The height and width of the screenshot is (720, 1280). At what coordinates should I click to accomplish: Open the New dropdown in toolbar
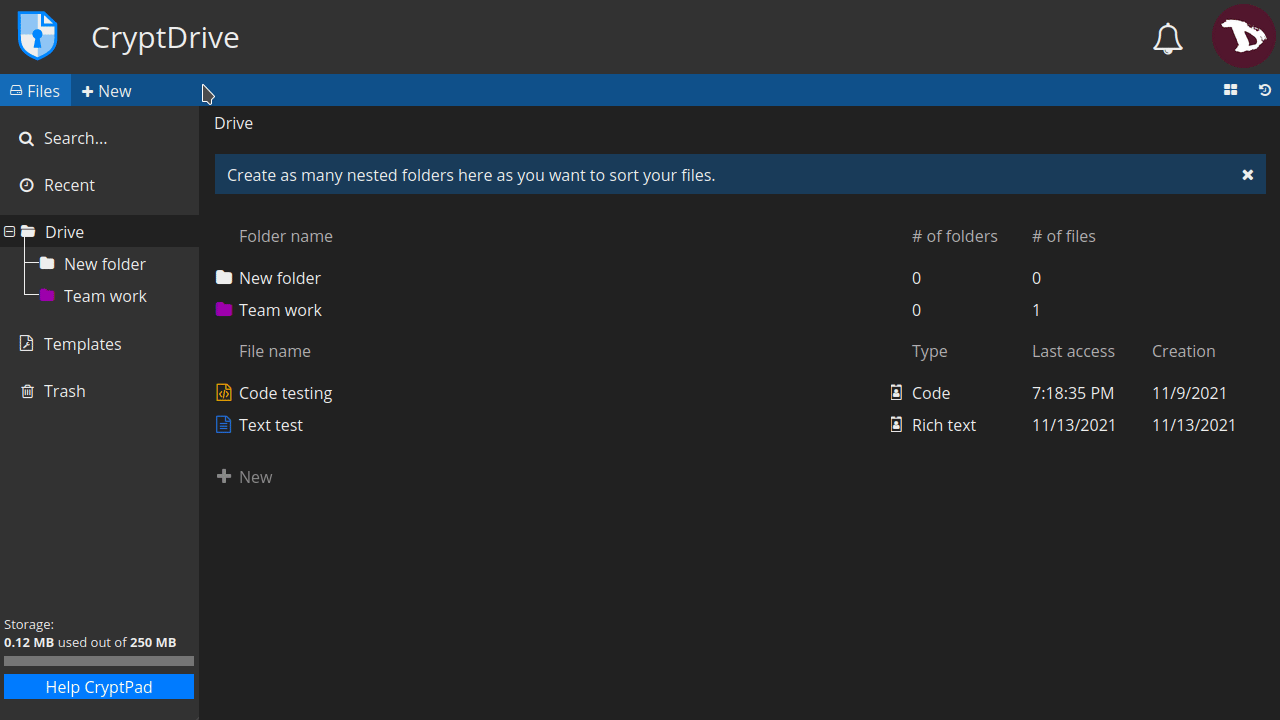[107, 91]
